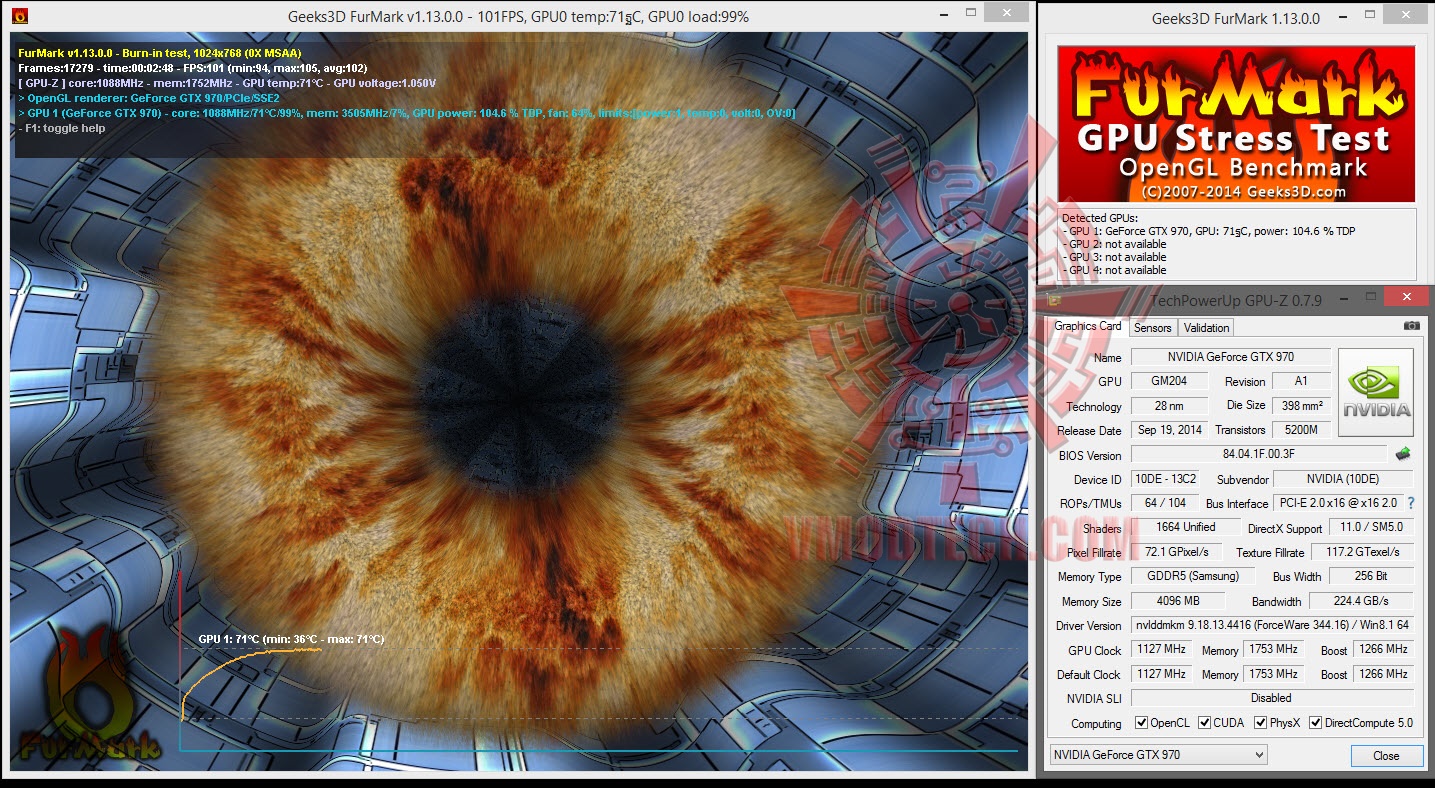The image size is (1435, 788).
Task: Click the Subvendor field NVIDIA (10DE)
Action: [1343, 479]
